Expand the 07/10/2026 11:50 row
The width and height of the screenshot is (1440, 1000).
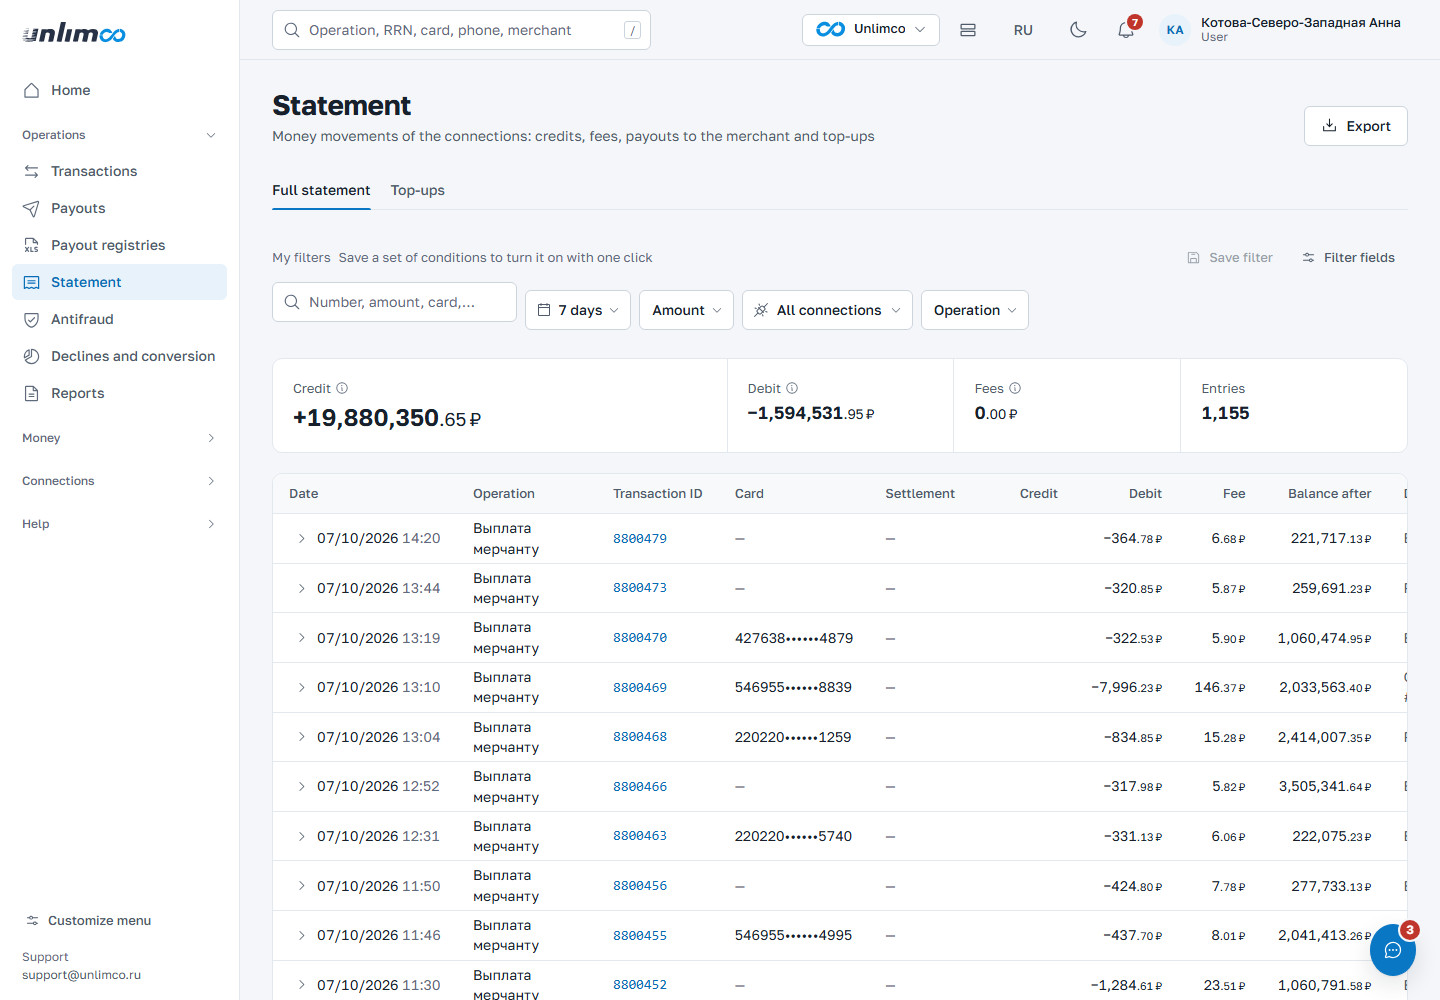[x=301, y=886]
